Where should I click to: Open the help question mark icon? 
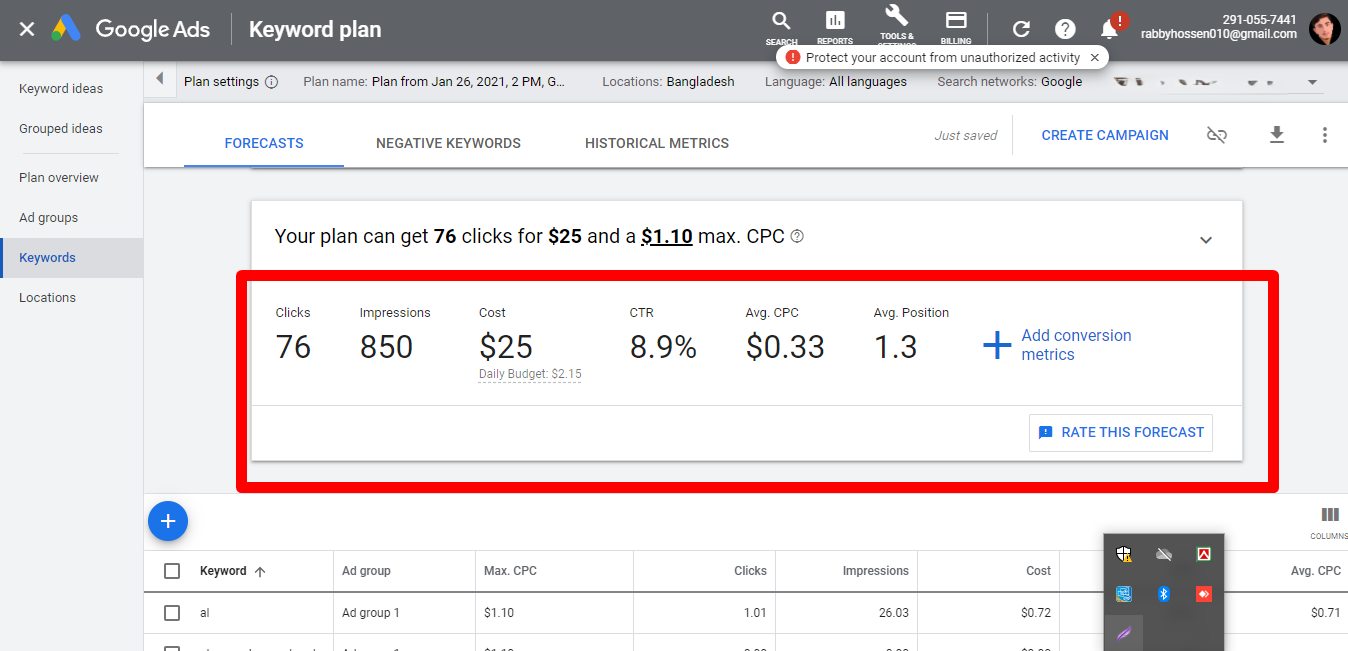point(1065,29)
